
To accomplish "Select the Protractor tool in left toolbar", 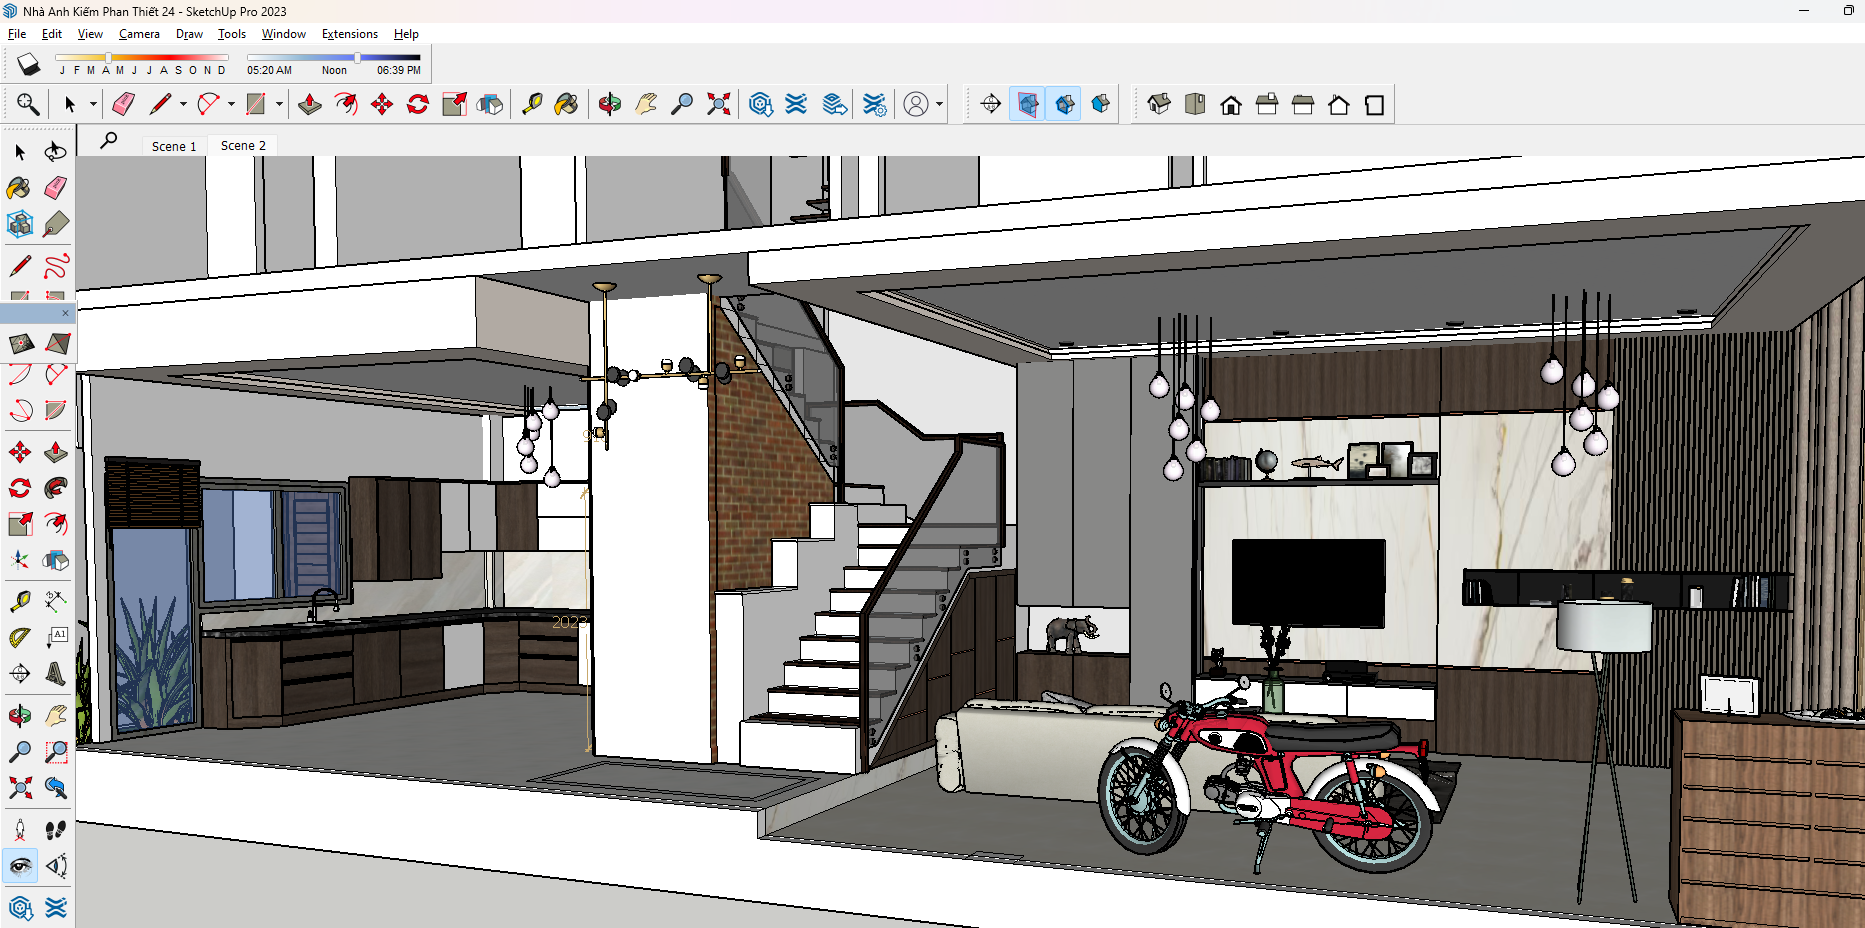I will [20, 637].
